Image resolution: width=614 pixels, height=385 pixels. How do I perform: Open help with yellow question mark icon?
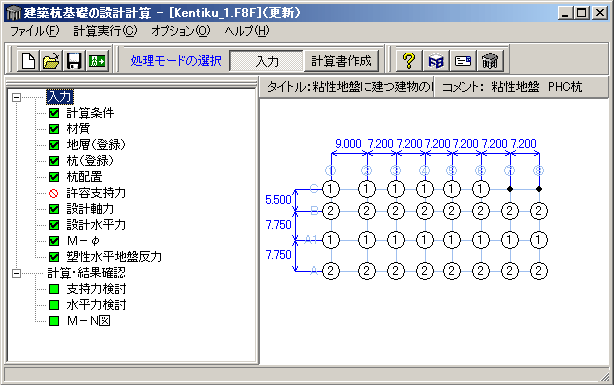[x=409, y=61]
